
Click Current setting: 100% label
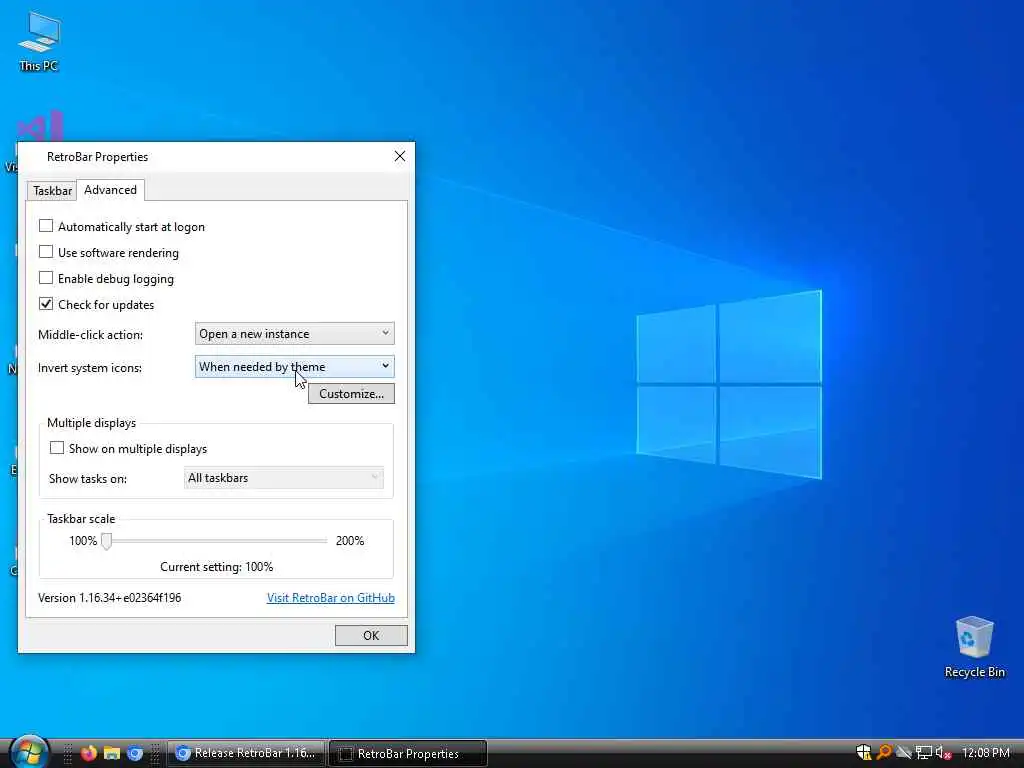(x=217, y=567)
